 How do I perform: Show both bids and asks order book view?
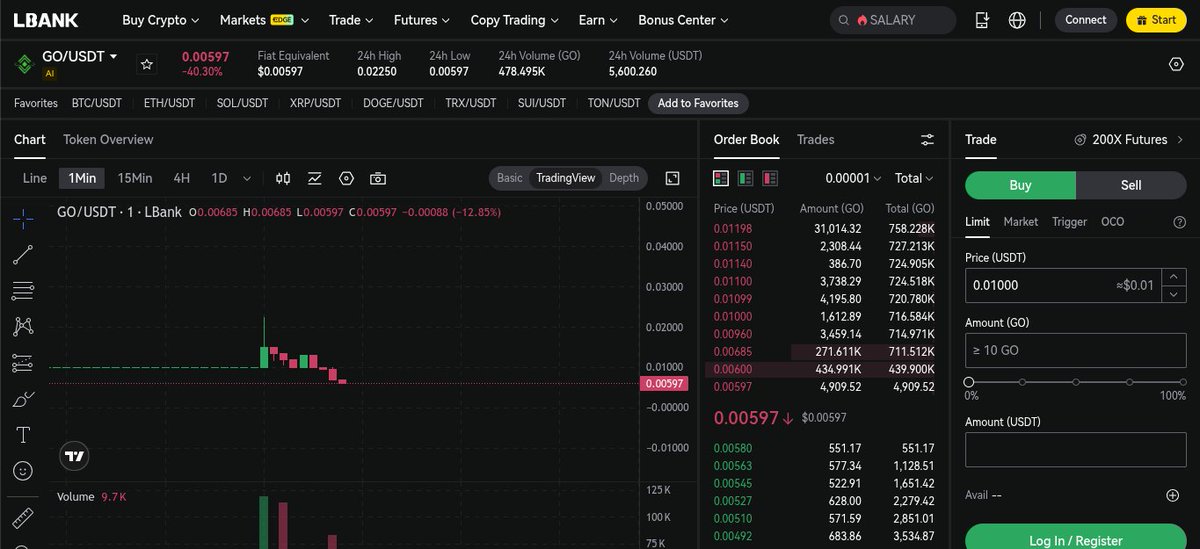point(721,178)
